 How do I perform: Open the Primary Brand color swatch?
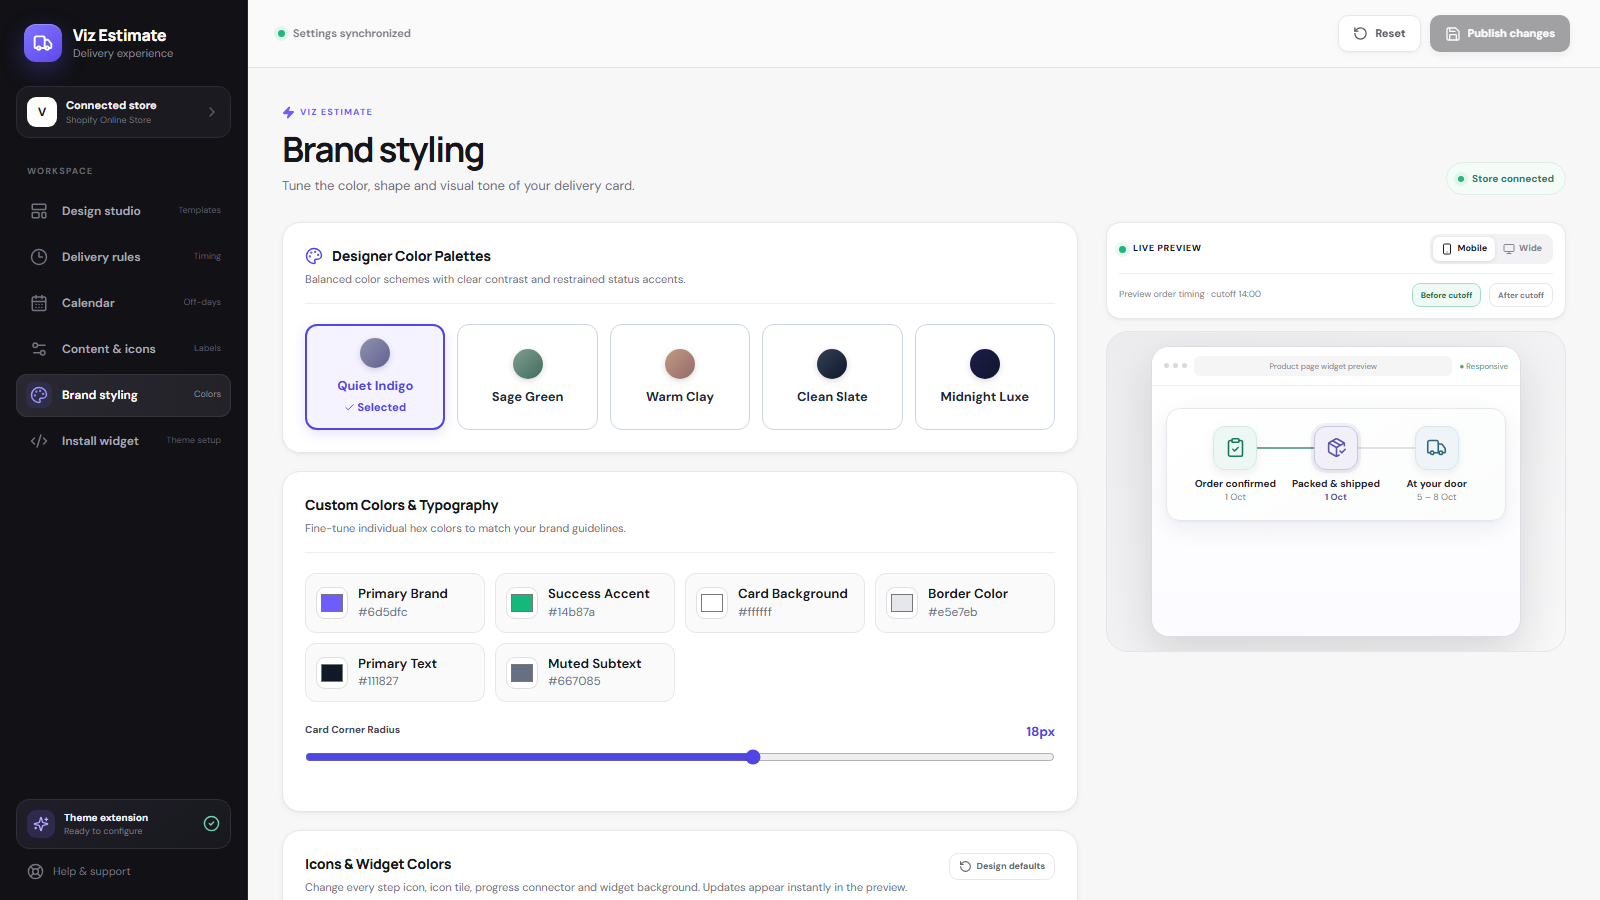[332, 603]
